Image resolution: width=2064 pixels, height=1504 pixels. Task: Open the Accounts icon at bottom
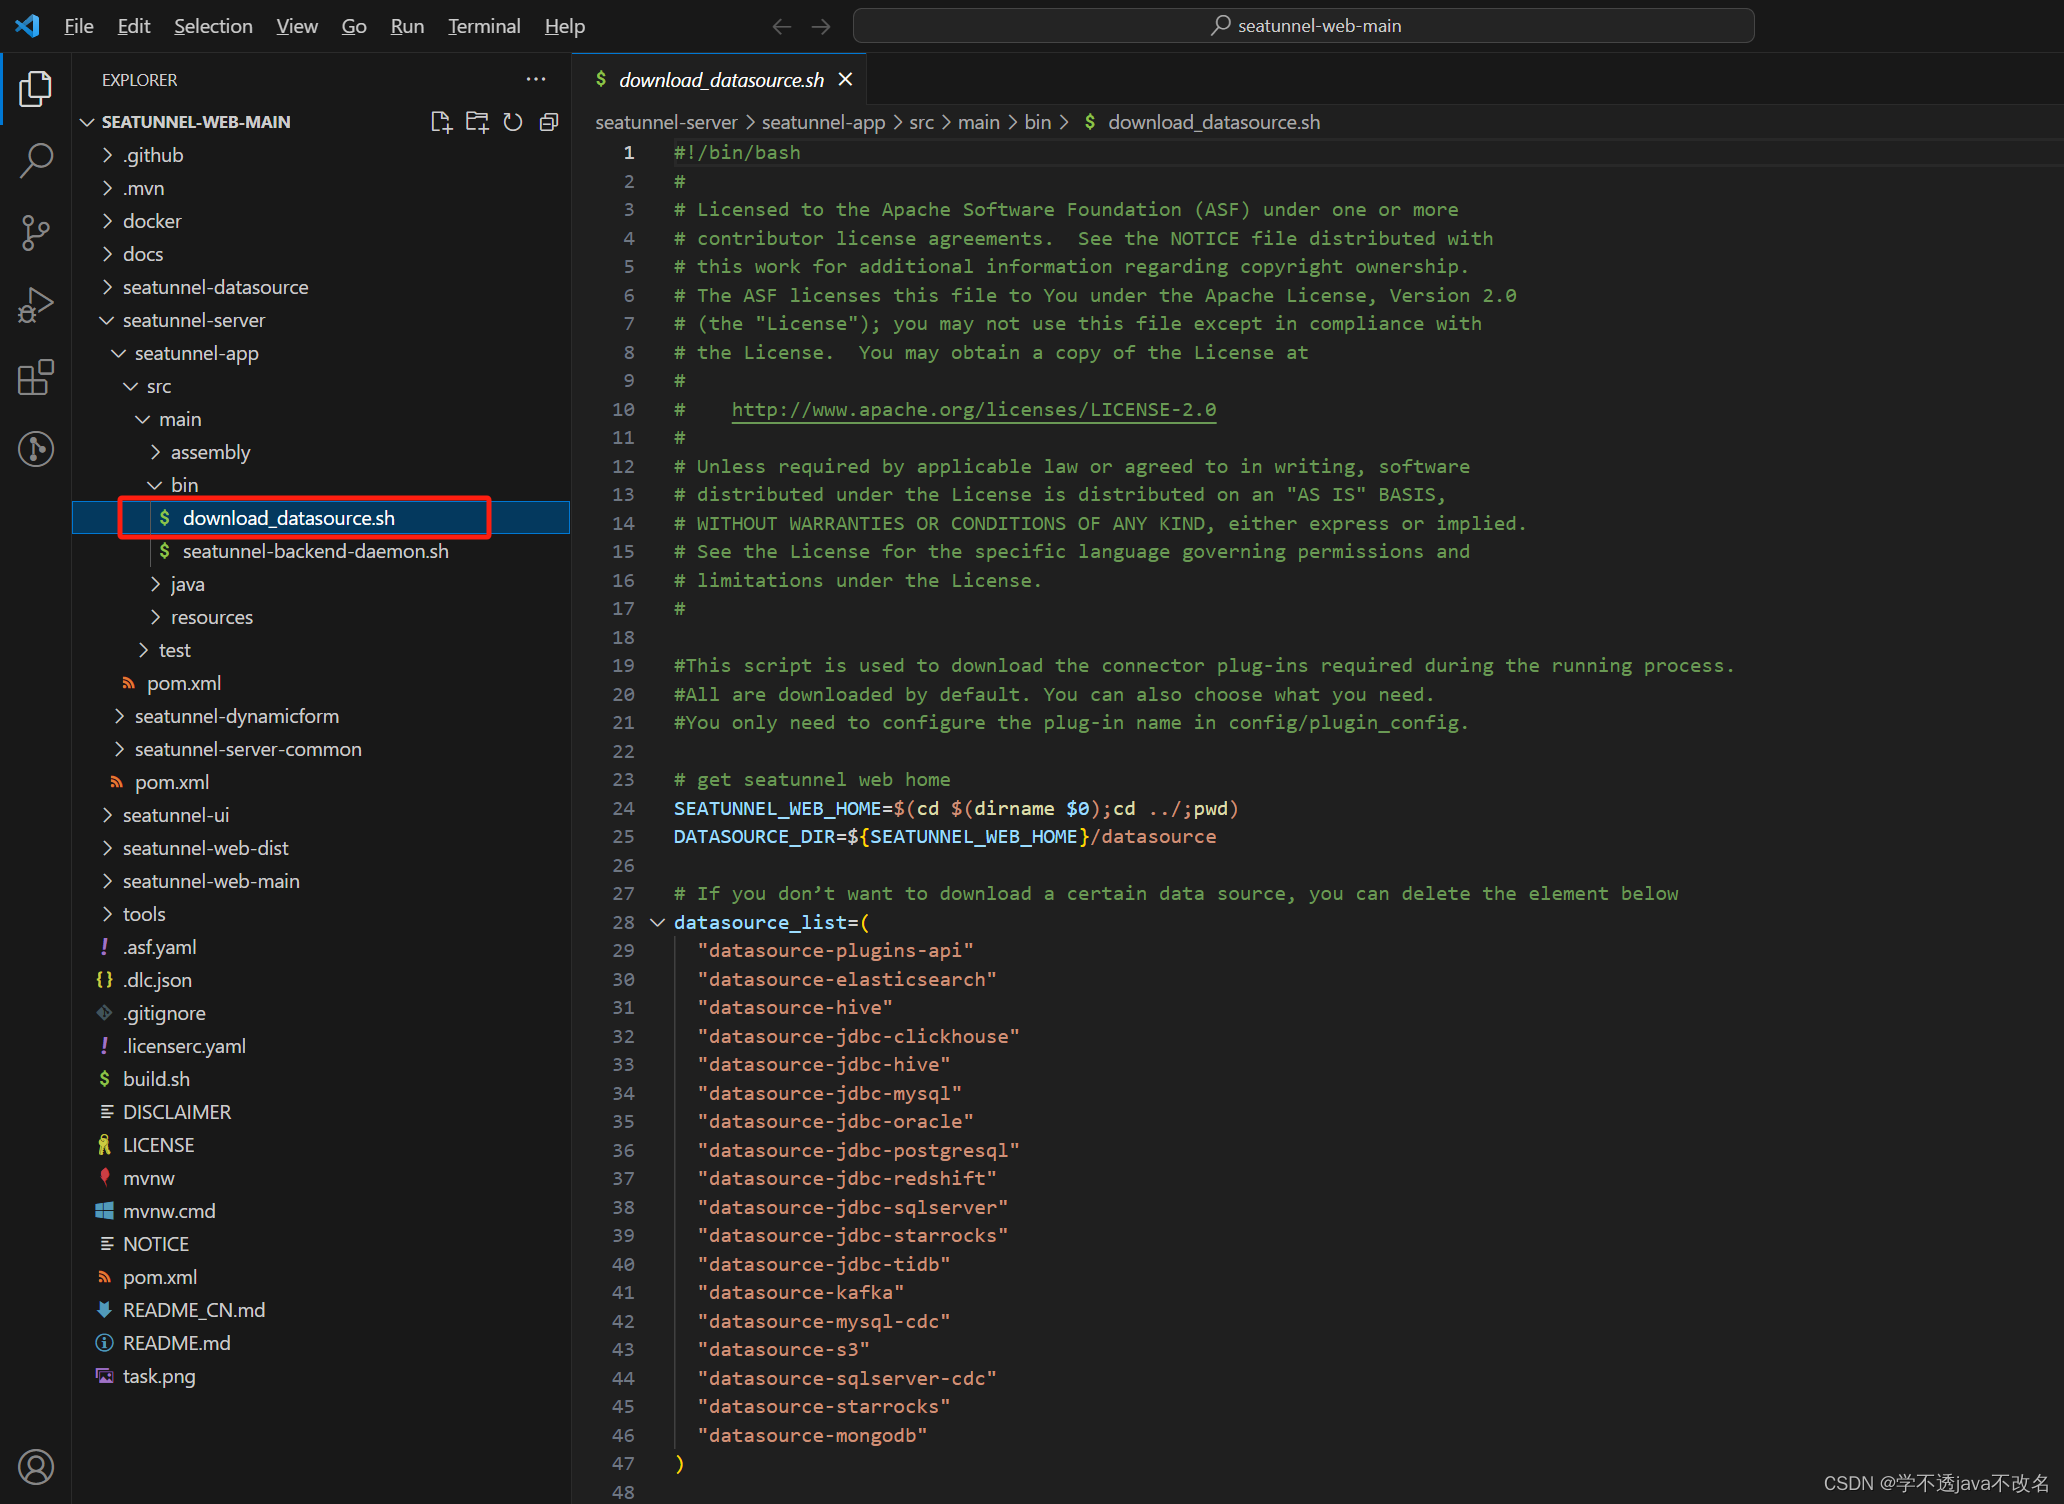coord(36,1467)
